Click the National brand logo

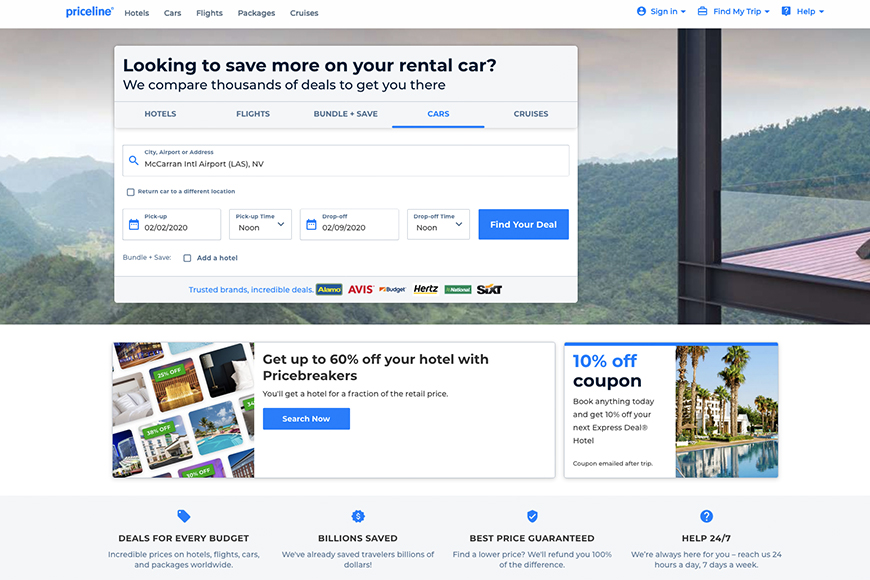tap(458, 289)
